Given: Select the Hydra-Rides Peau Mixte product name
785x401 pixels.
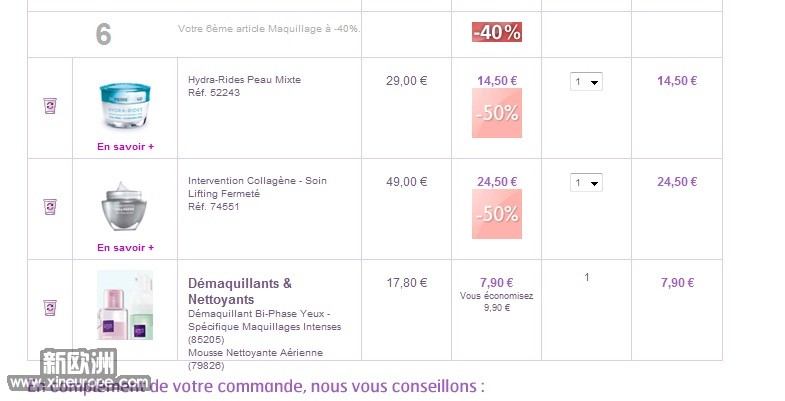Looking at the screenshot, I should coord(244,80).
